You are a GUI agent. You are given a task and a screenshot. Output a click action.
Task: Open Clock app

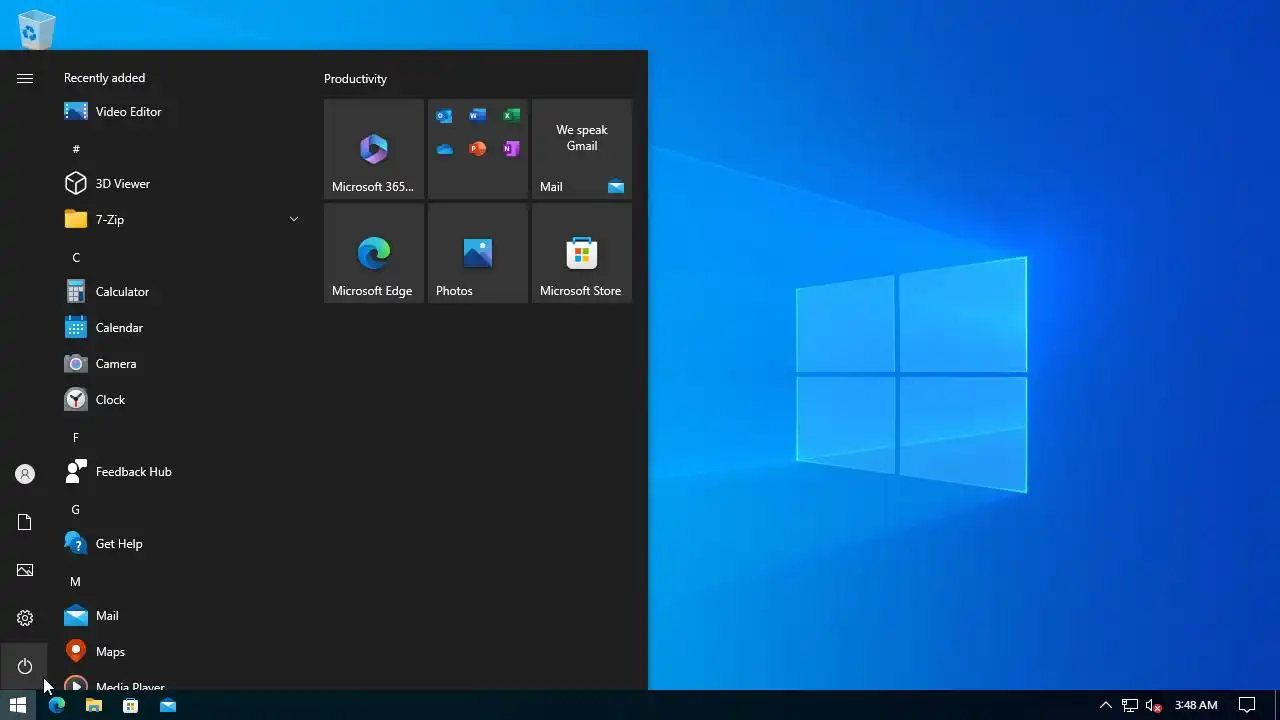(x=180, y=400)
